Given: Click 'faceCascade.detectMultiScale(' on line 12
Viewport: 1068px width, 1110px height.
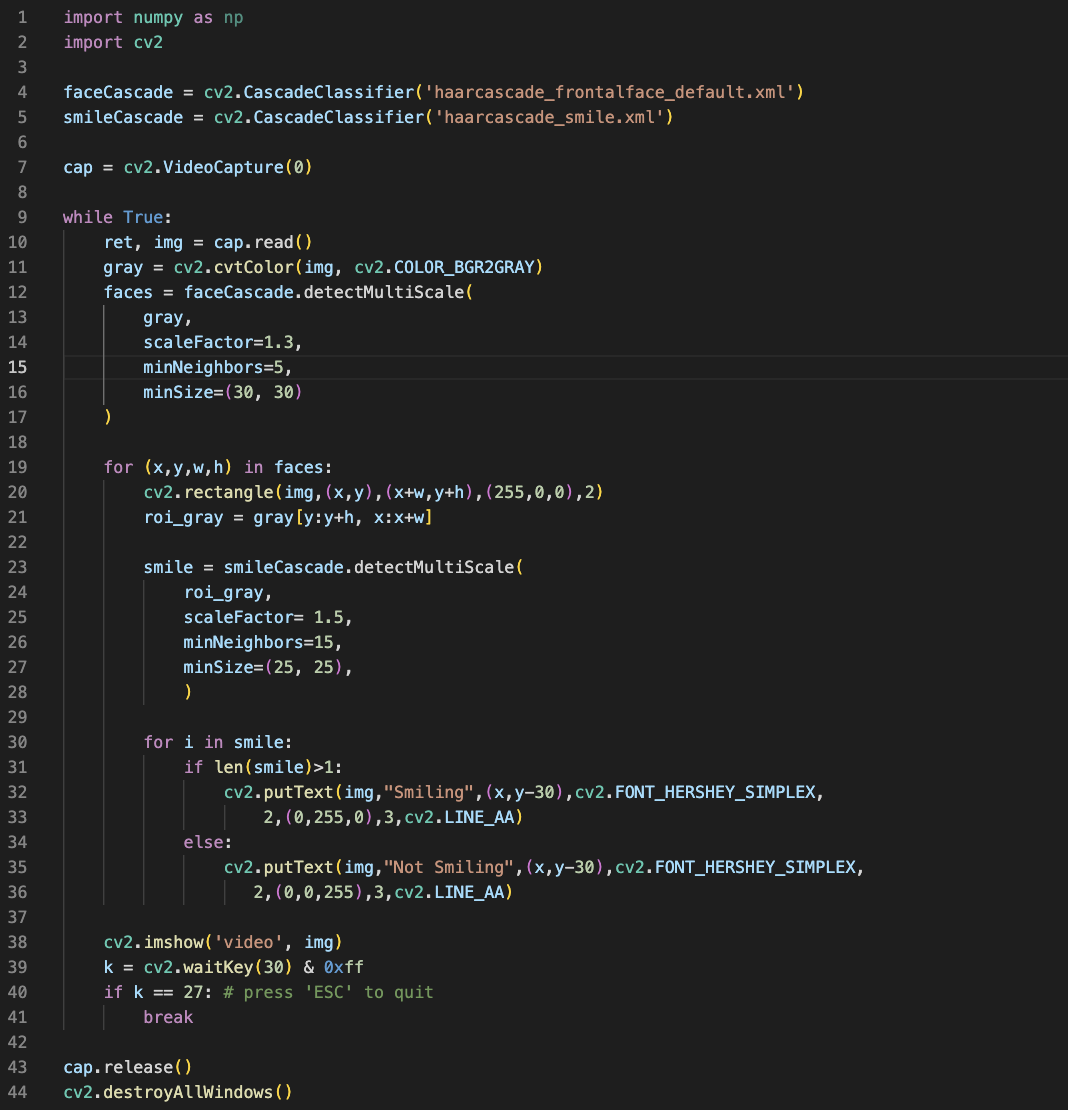Looking at the screenshot, I should (x=328, y=292).
